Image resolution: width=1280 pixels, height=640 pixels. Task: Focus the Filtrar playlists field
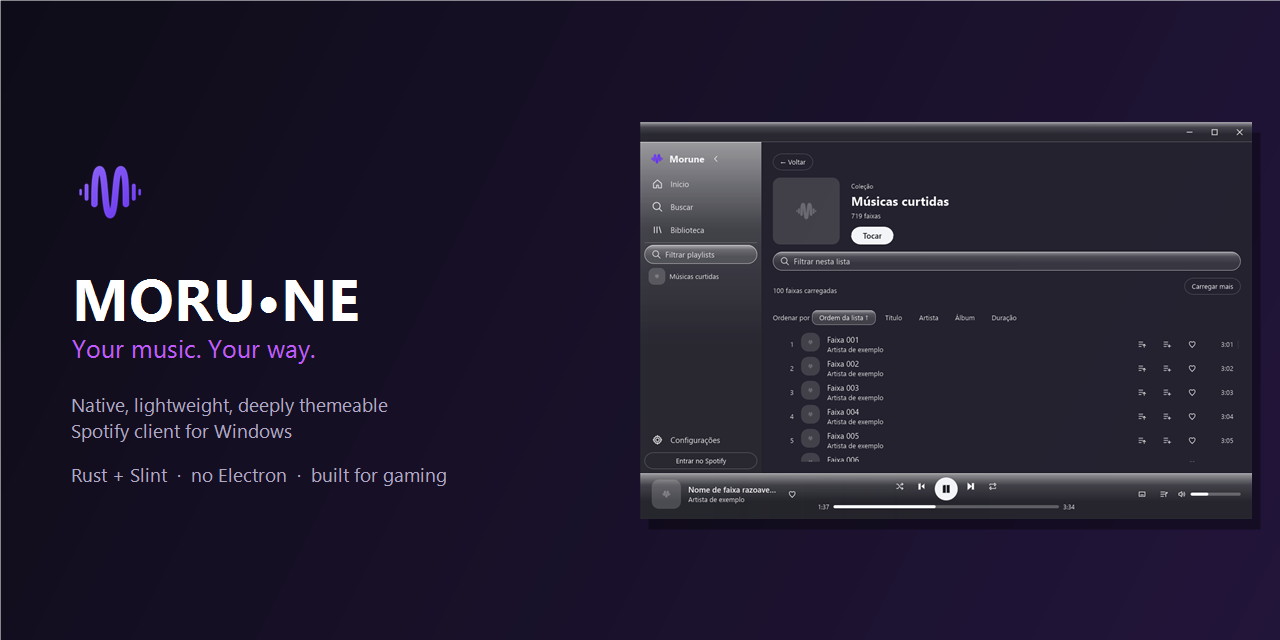[700, 255]
